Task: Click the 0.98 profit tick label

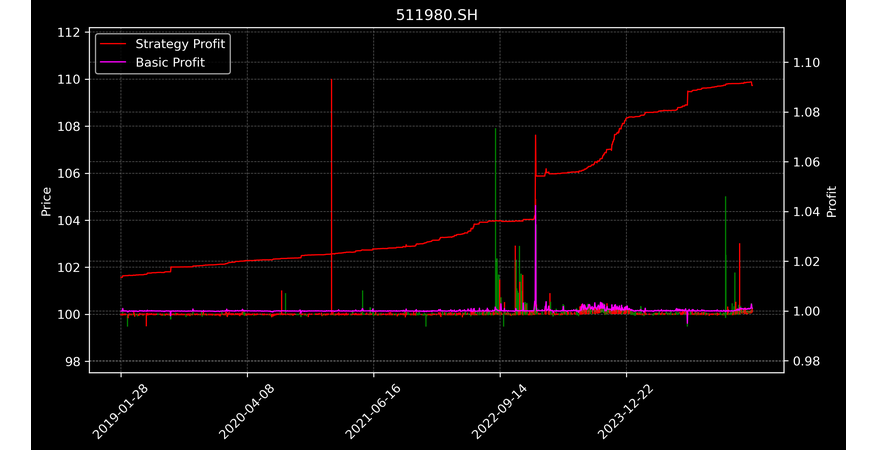Action: tap(806, 362)
